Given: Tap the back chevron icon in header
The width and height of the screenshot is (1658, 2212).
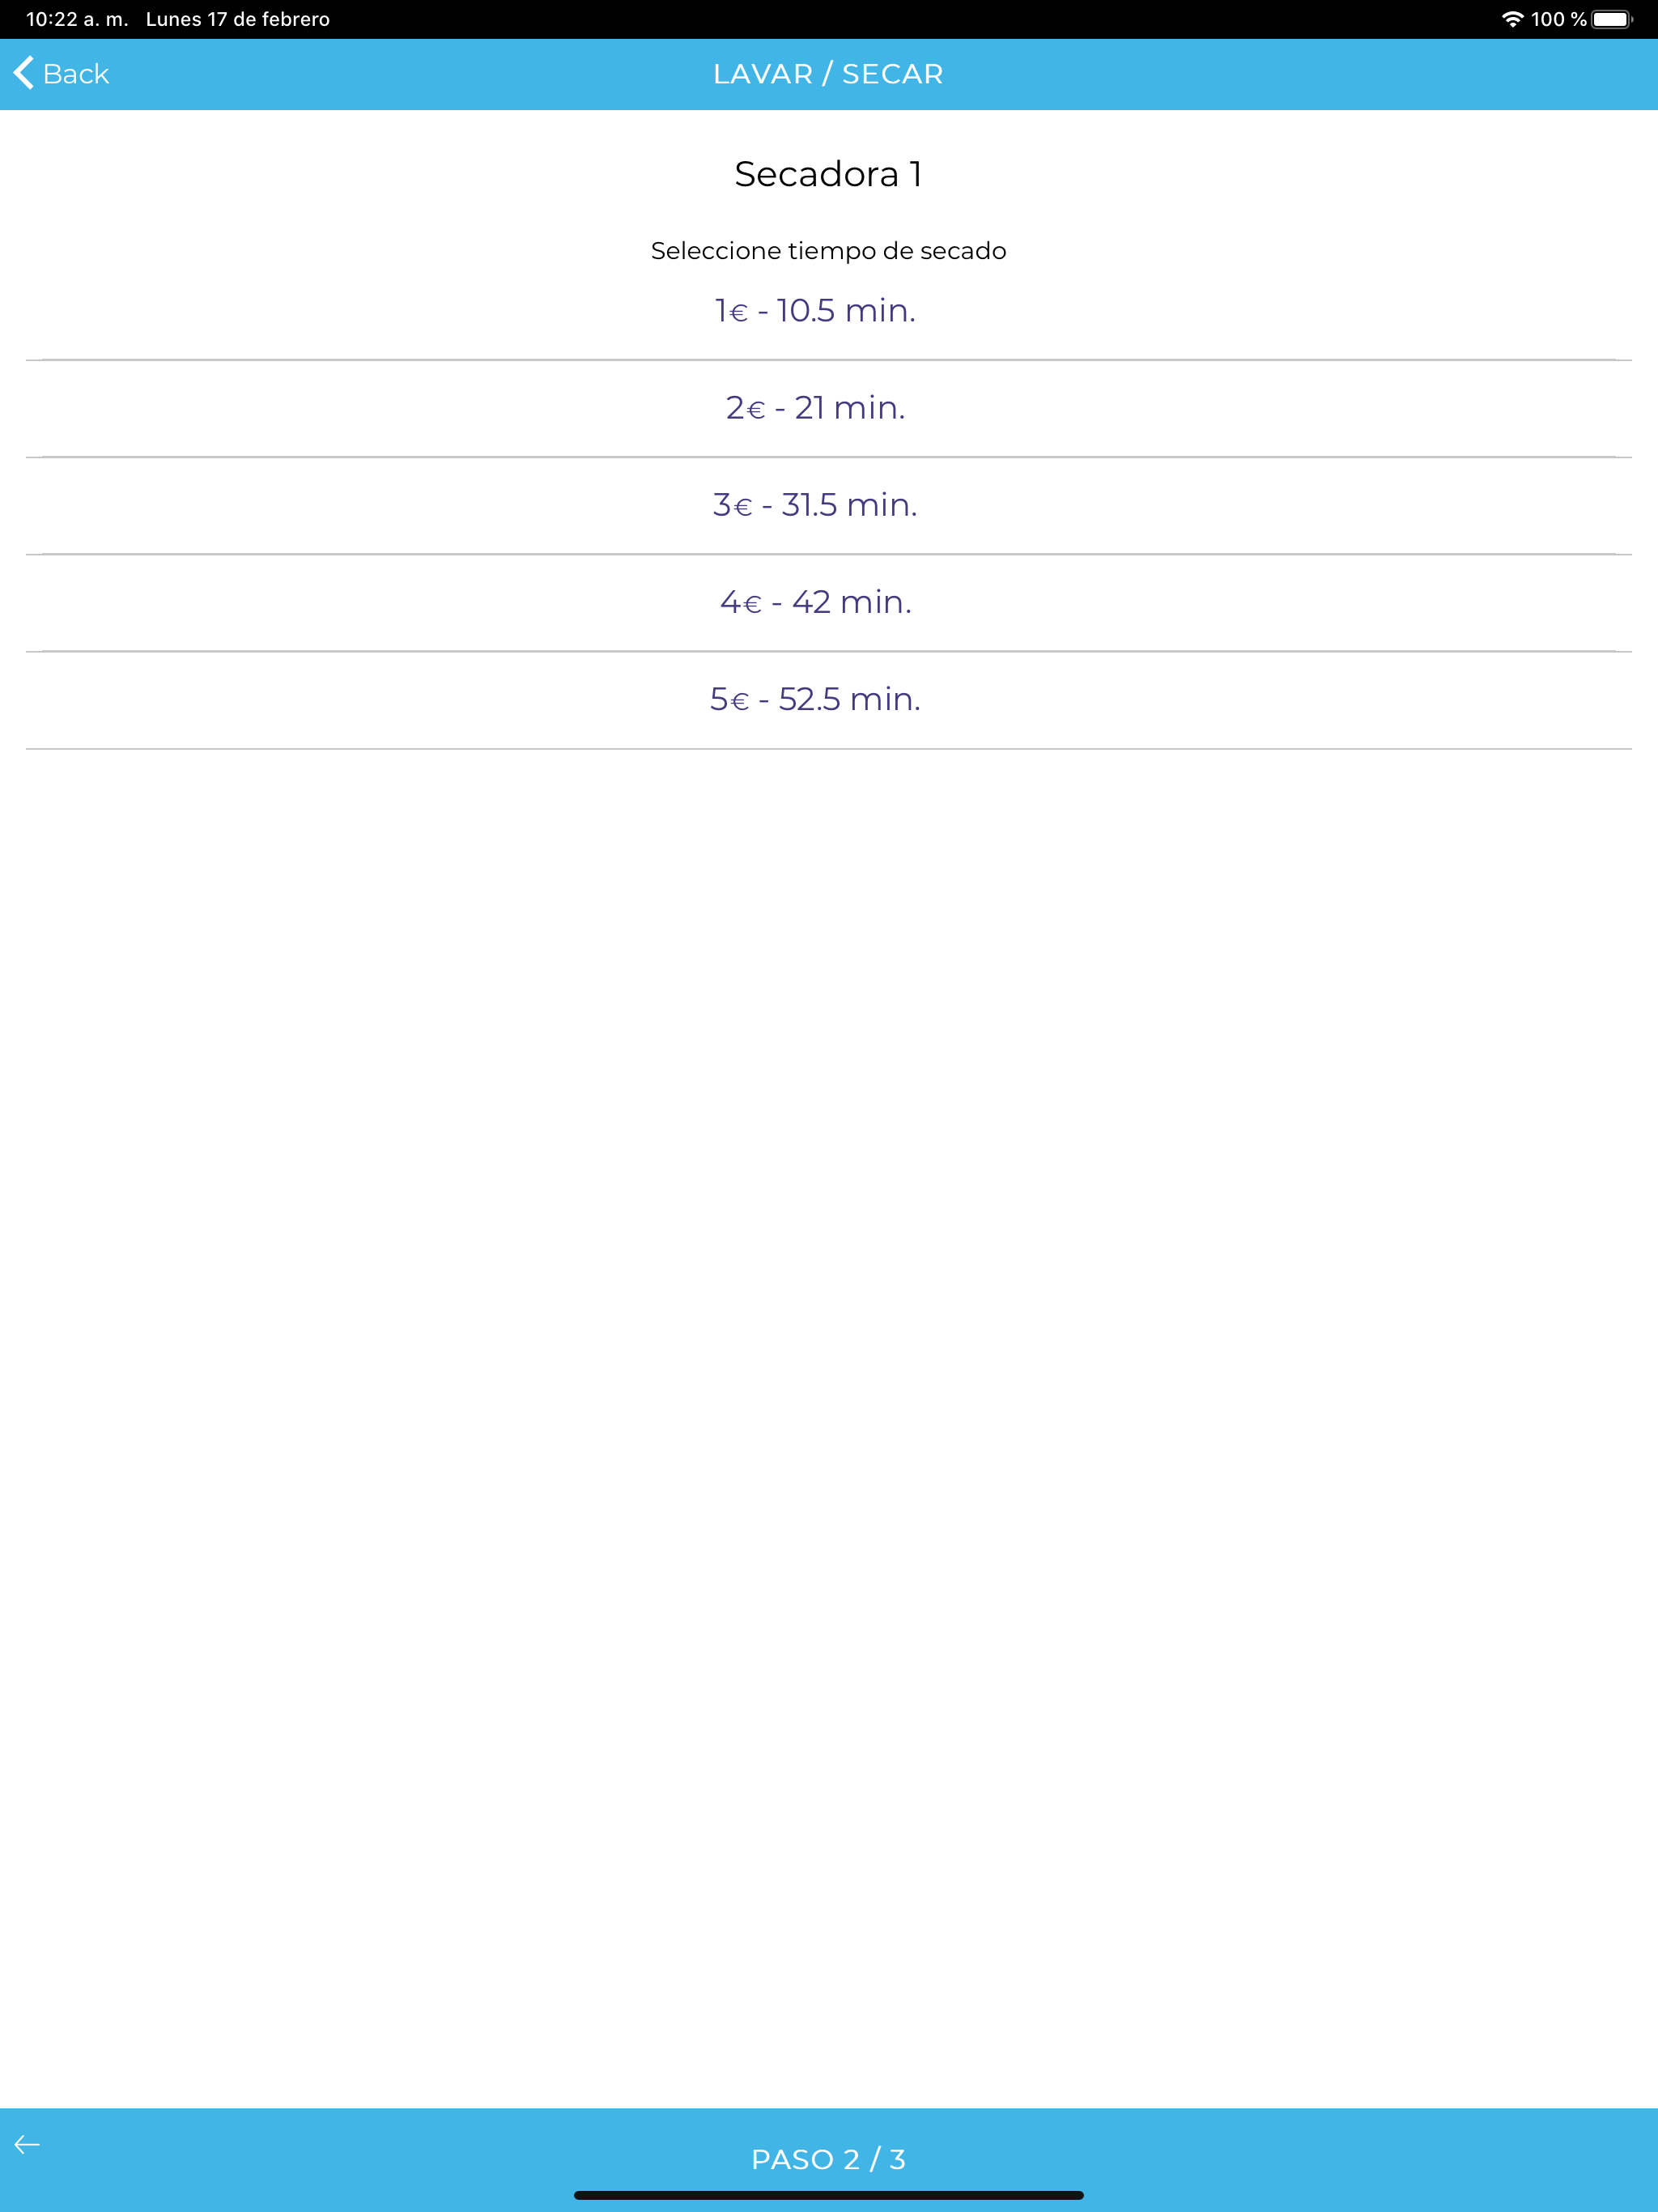Looking at the screenshot, I should 24,73.
